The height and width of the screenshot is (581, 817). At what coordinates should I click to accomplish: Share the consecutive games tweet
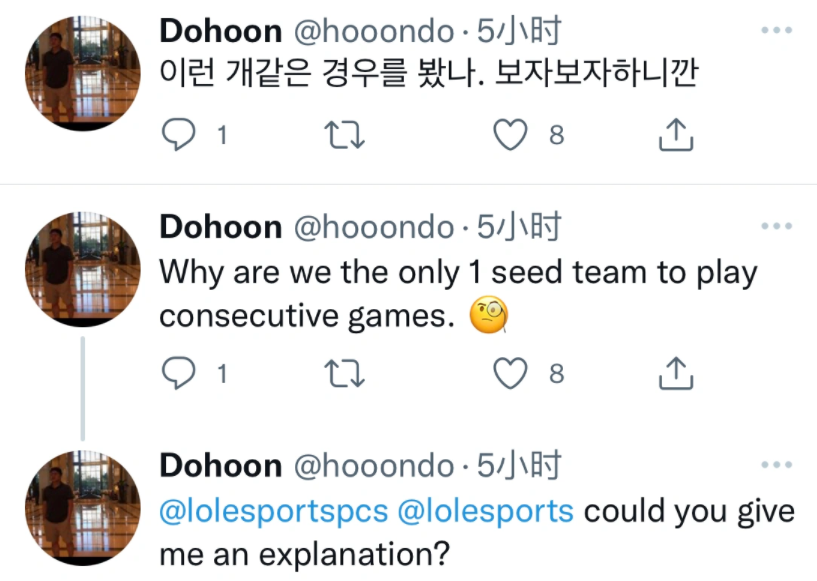(676, 373)
